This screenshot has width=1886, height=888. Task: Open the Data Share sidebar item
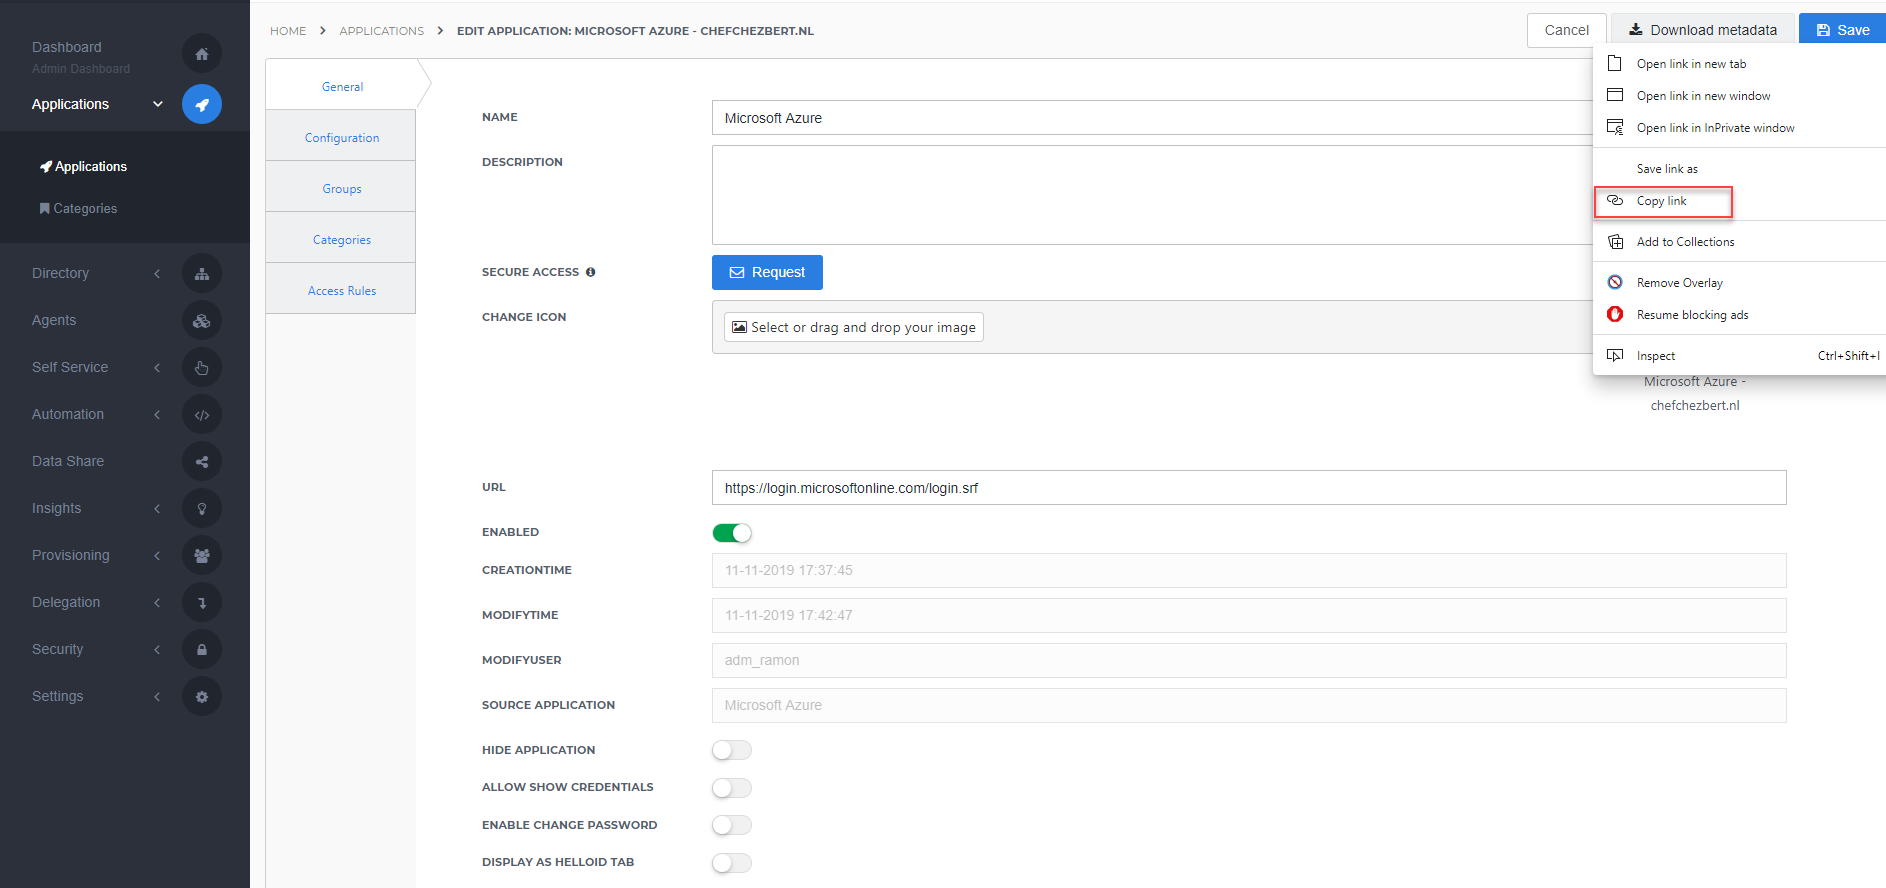tap(68, 462)
